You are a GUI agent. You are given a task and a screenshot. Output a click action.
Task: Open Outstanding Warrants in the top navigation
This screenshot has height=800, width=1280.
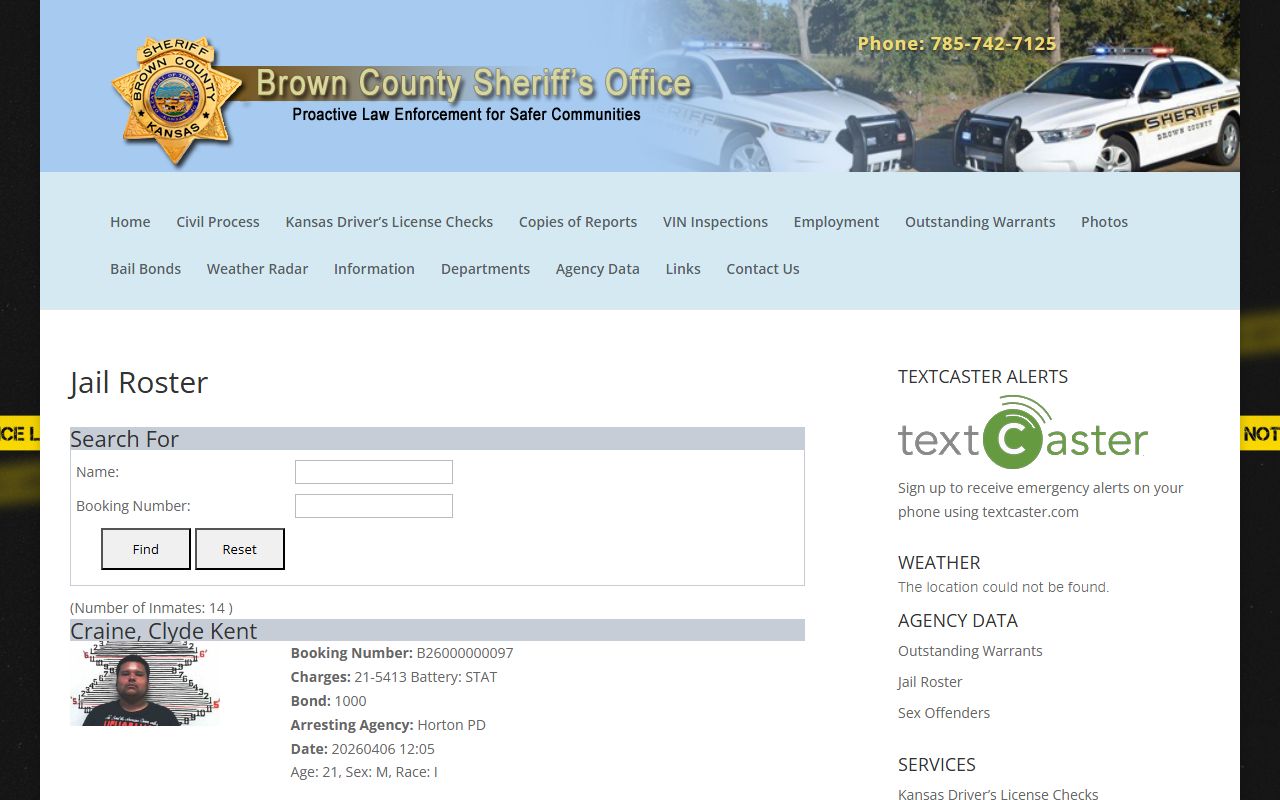980,222
